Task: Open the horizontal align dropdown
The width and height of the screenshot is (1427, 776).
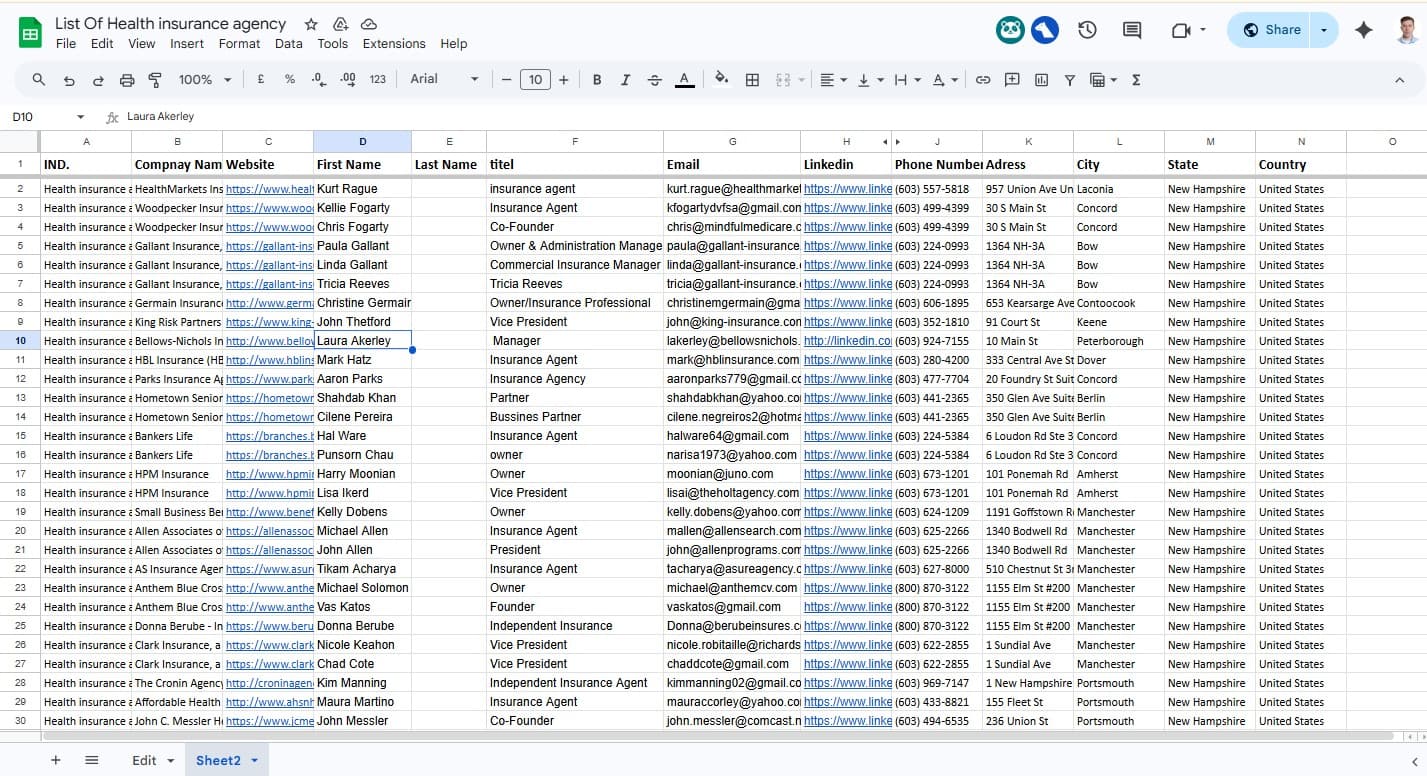Action: pyautogui.click(x=834, y=80)
